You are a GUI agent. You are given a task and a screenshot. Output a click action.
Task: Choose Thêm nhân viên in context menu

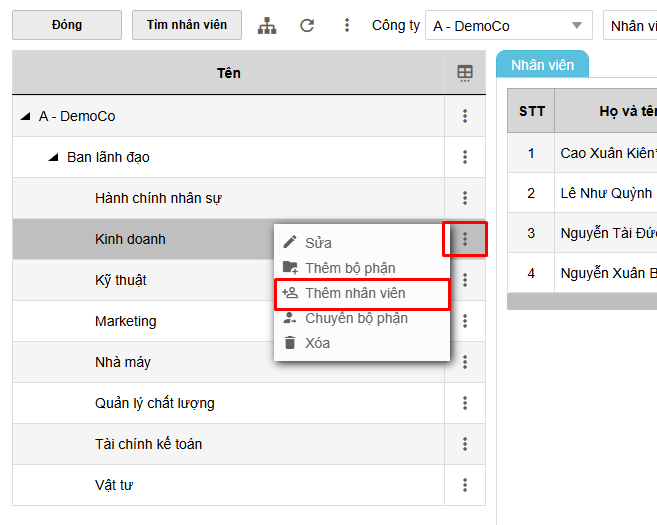pos(355,293)
